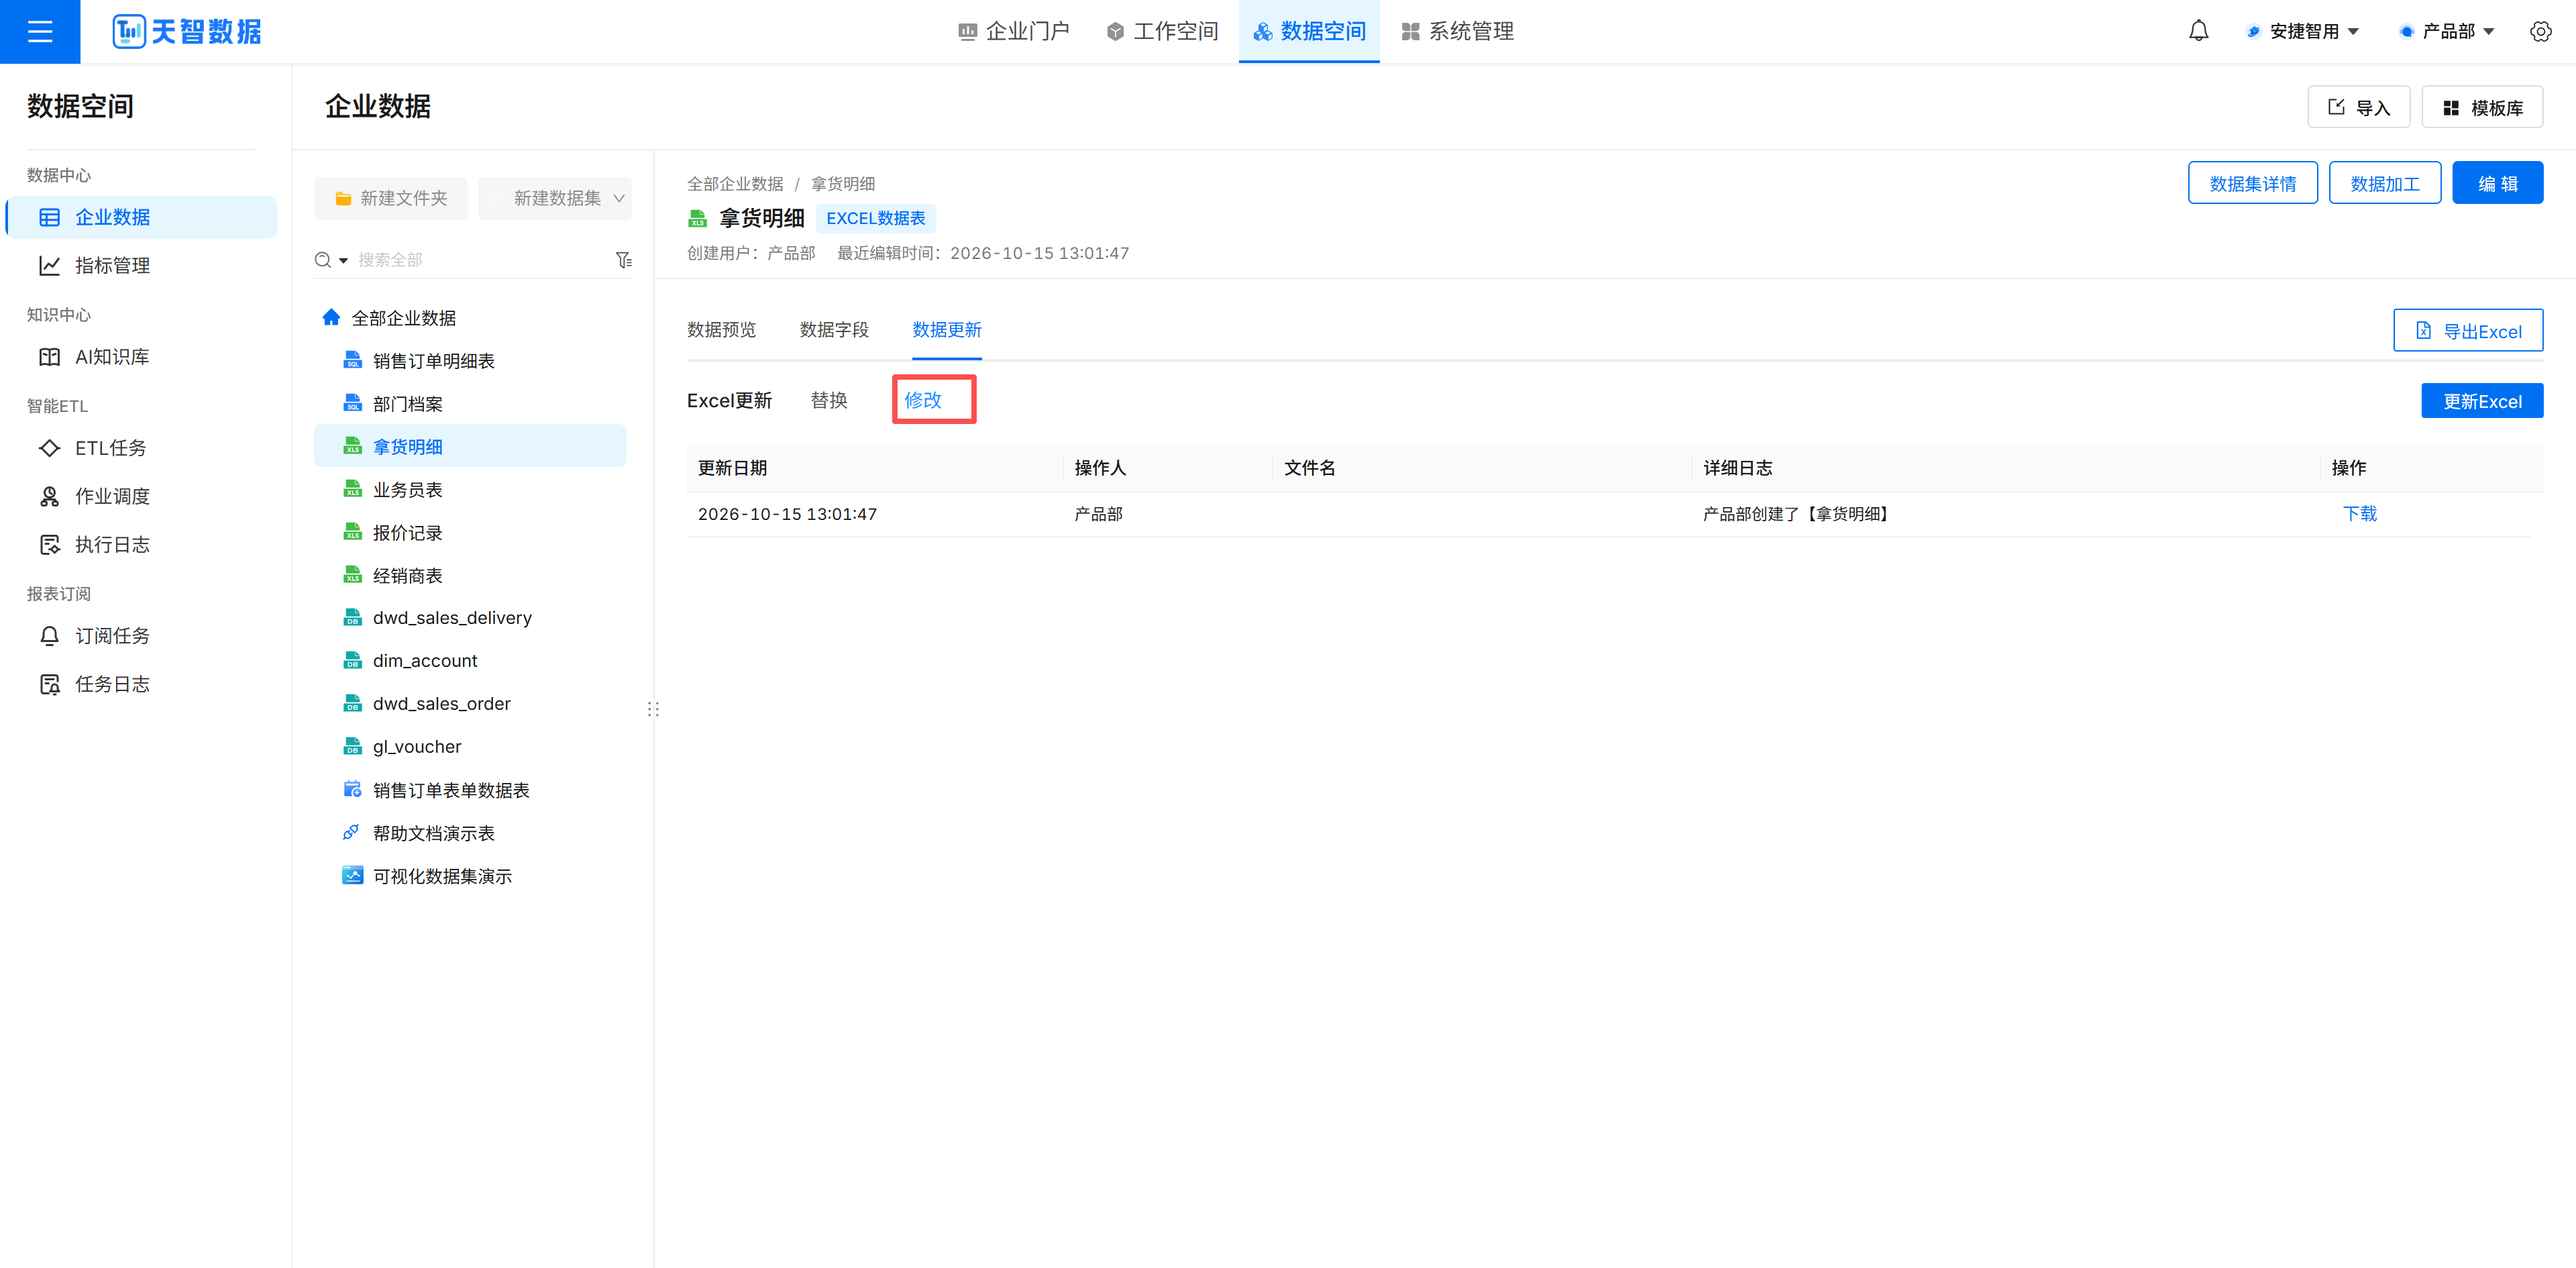2576x1268 pixels.
Task: Open the 数据字段 tab
Action: (834, 330)
